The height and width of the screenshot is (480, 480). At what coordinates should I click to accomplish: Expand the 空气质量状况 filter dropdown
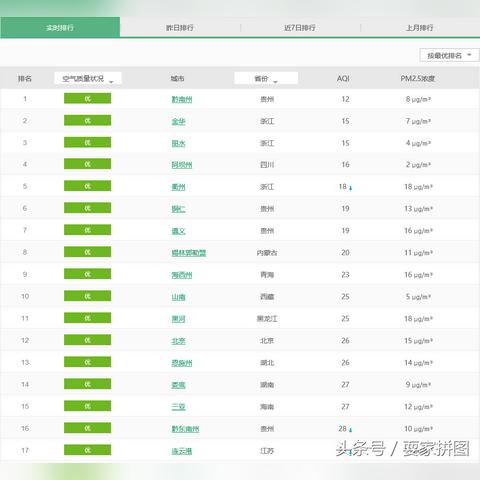tap(88, 79)
